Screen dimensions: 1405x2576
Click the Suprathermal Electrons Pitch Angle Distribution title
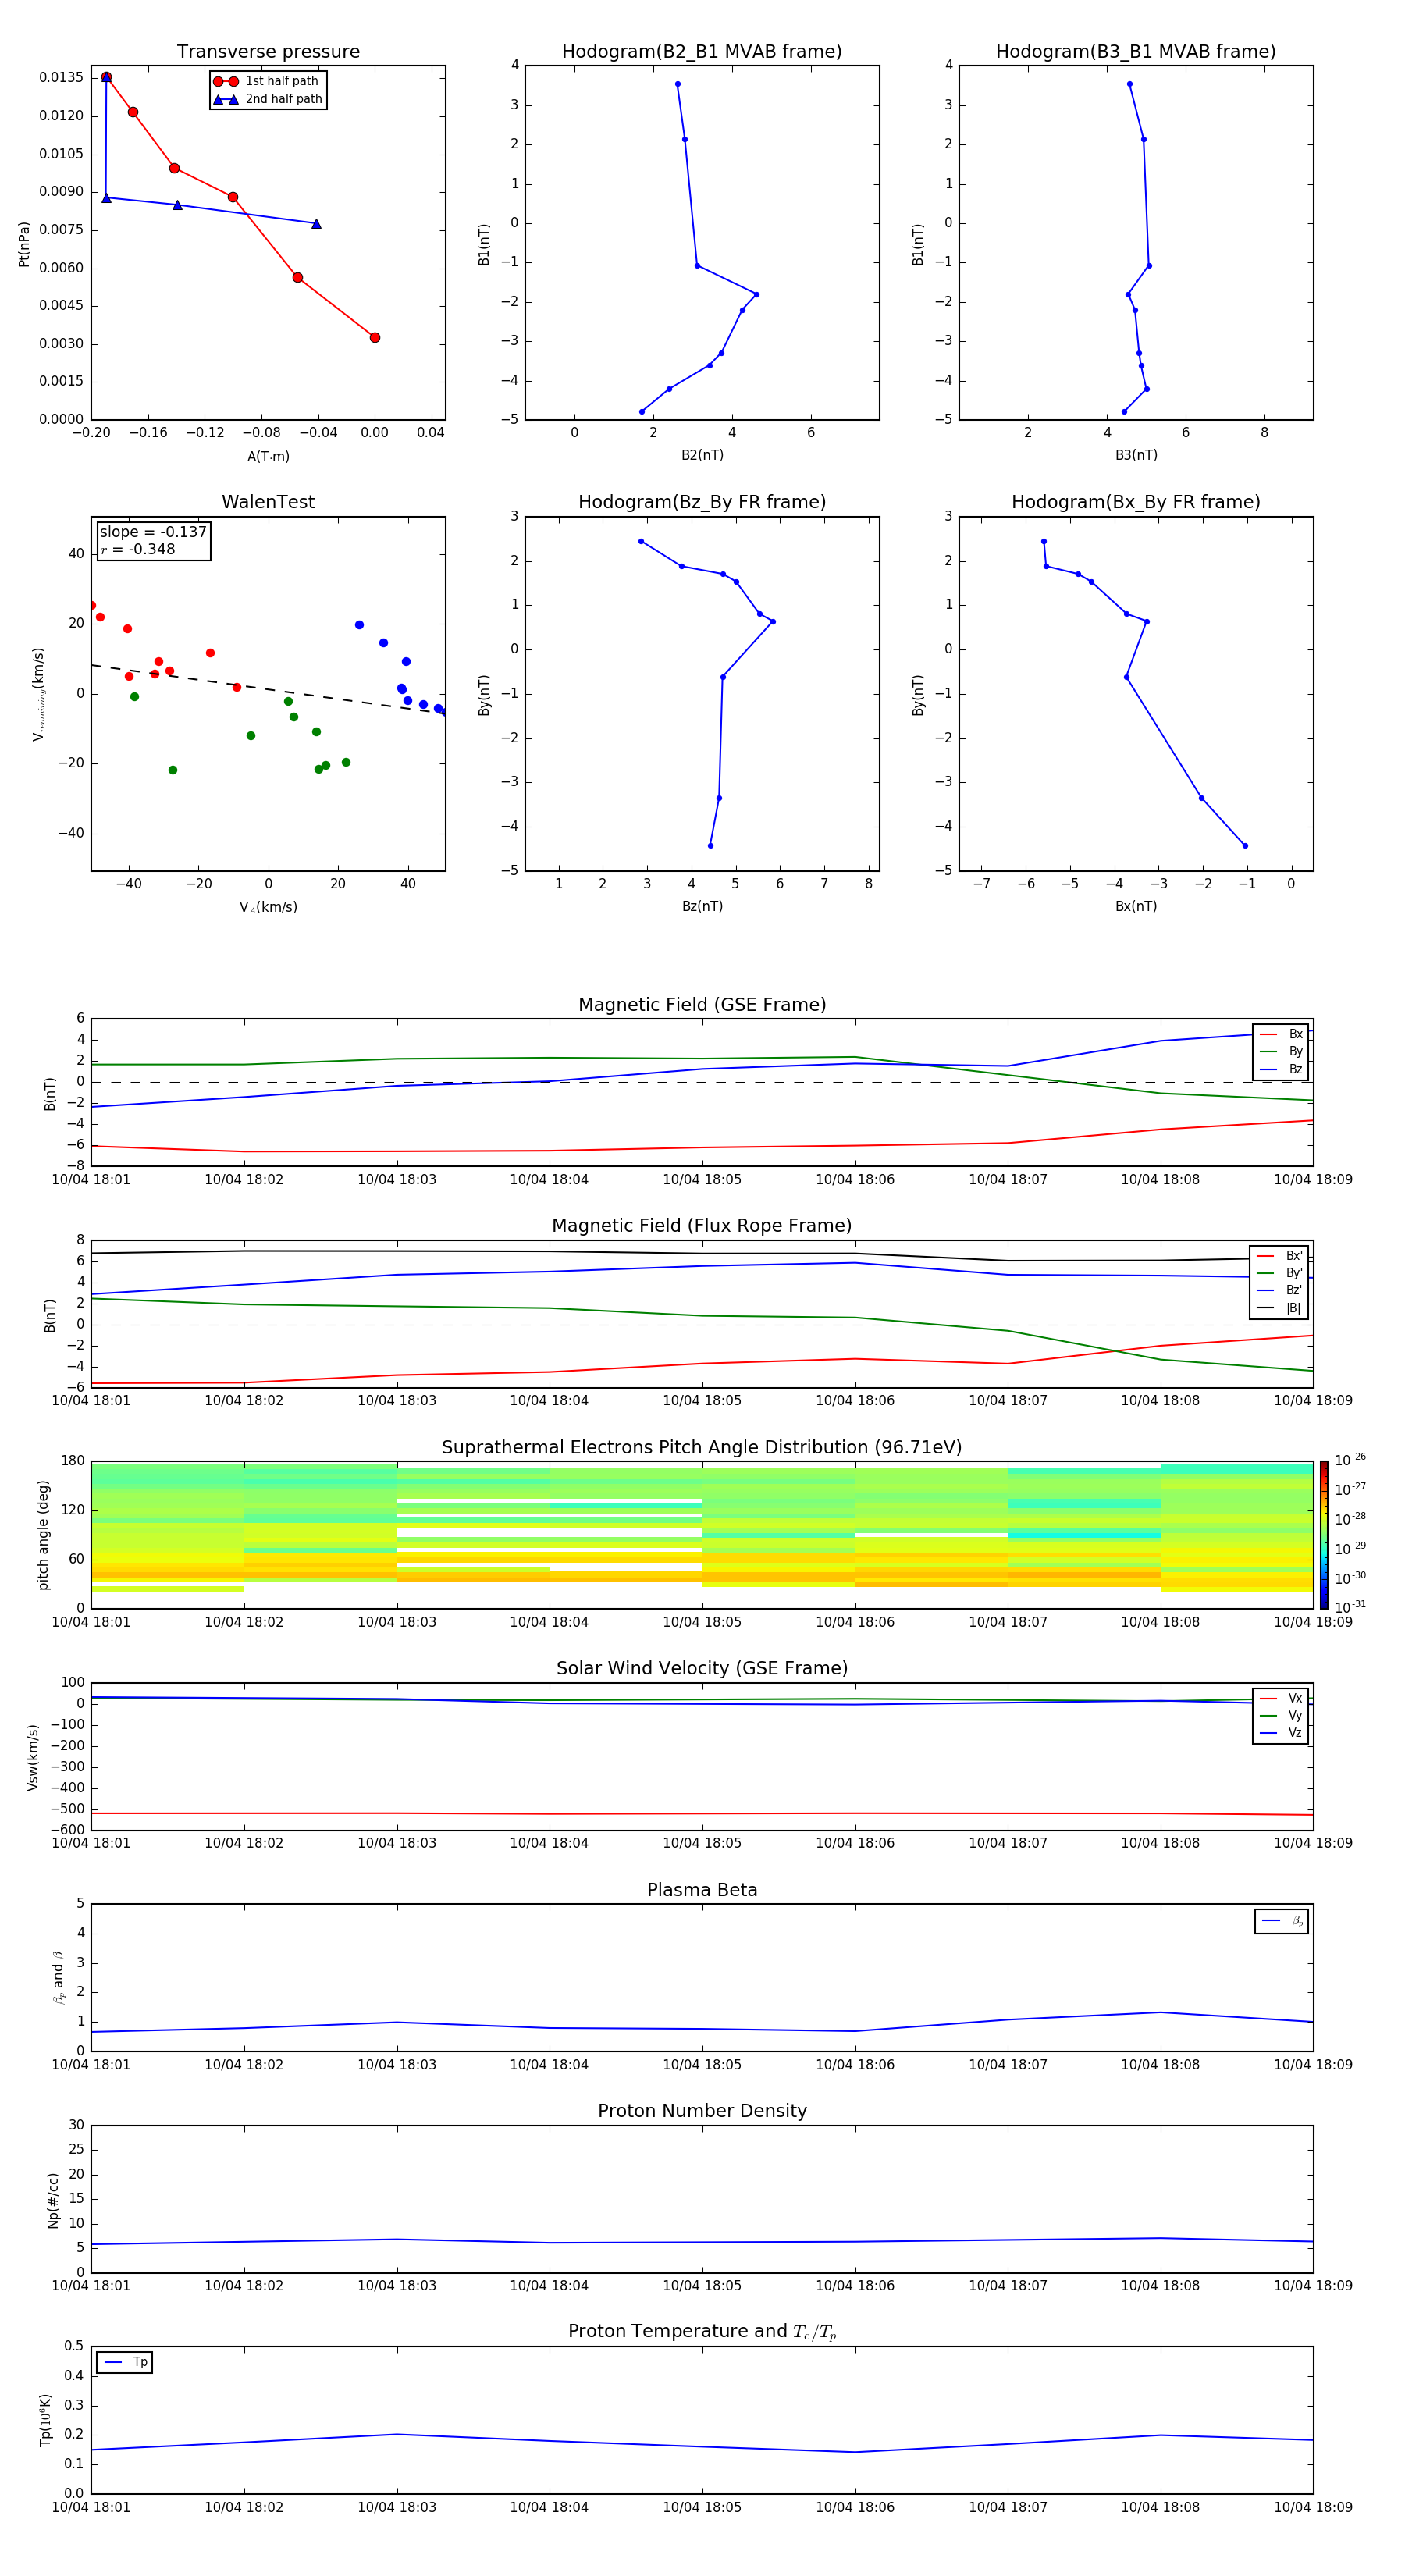702,1447
